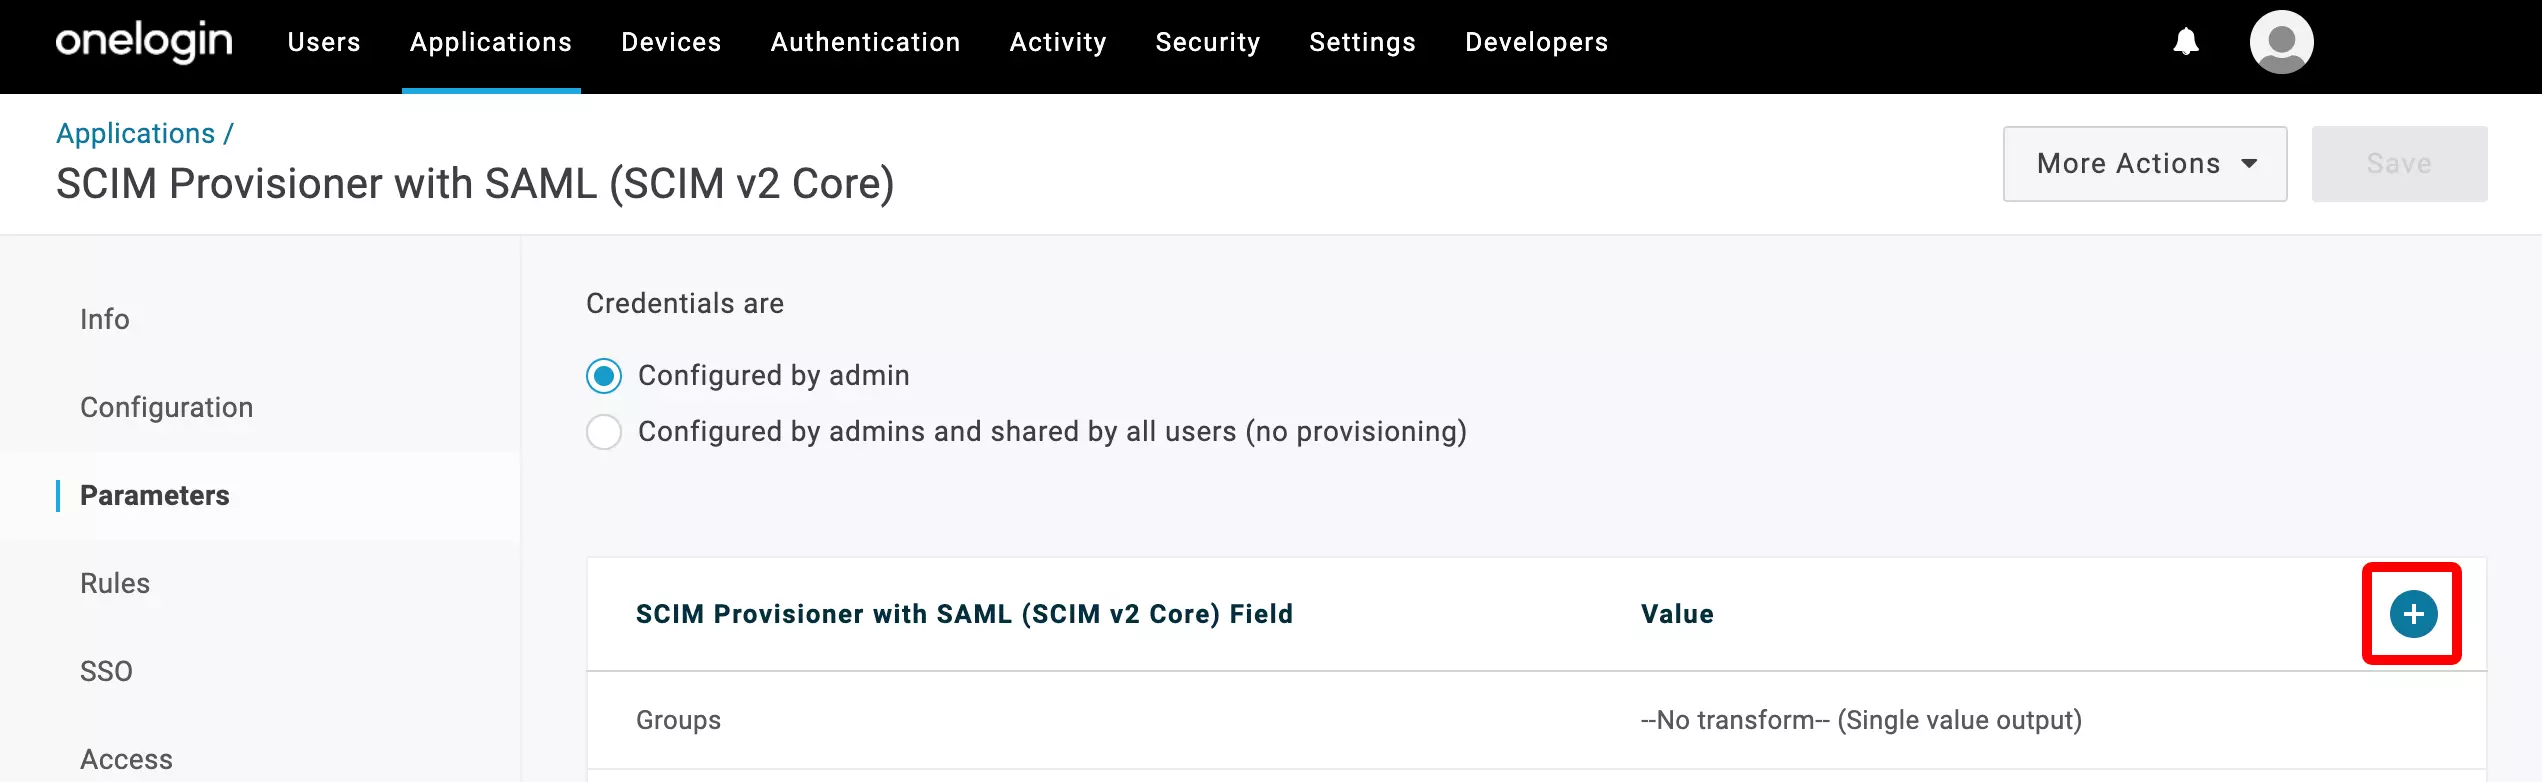Image resolution: width=2542 pixels, height=782 pixels.
Task: Select Configured by admins and shared radio
Action: 604,432
